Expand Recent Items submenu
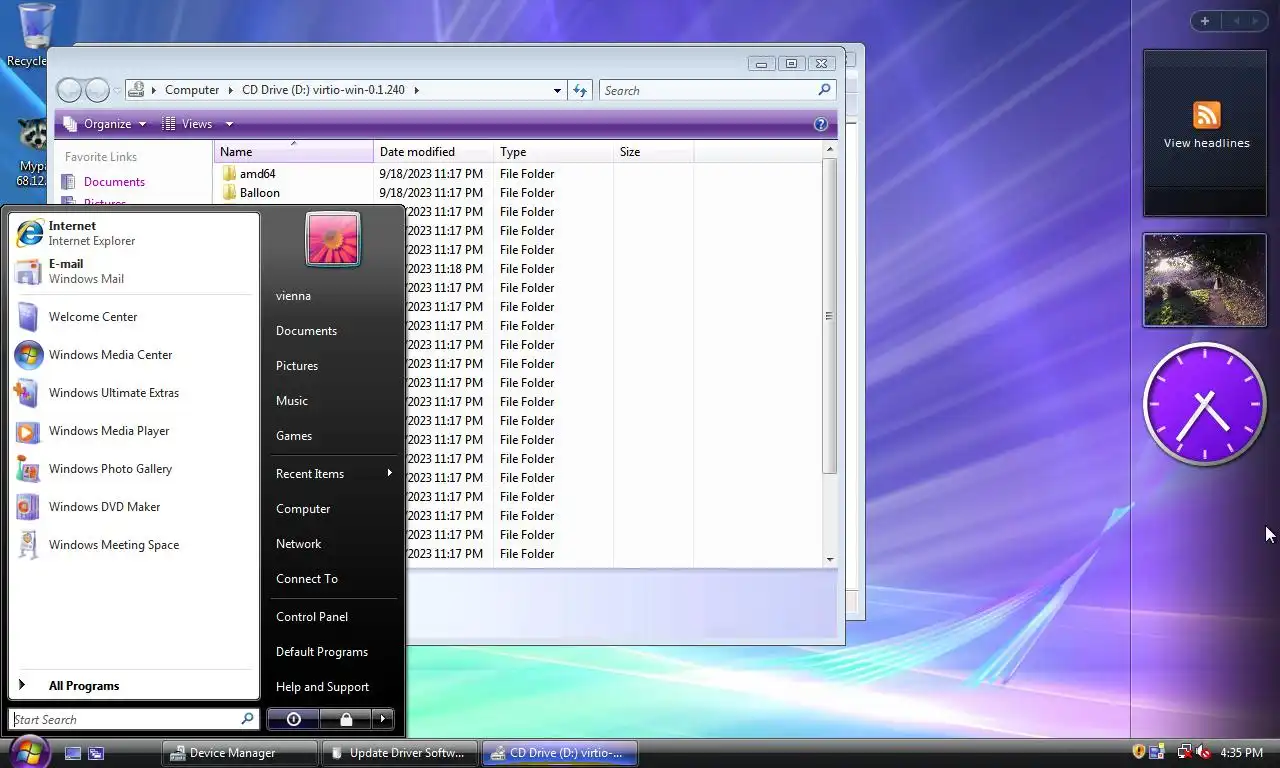The height and width of the screenshot is (768, 1280). click(x=333, y=474)
